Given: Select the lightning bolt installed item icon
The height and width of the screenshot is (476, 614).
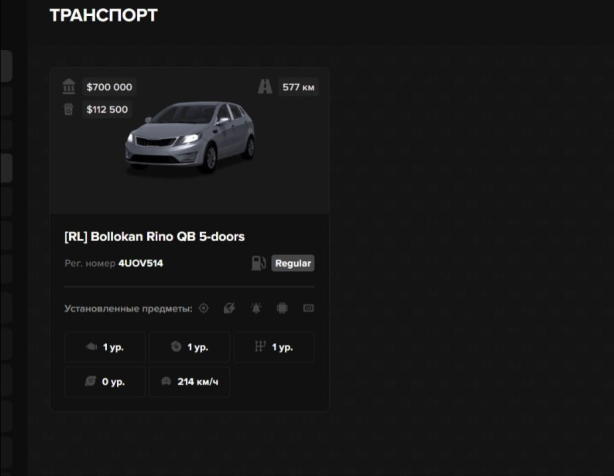Looking at the screenshot, I should coord(230,308).
